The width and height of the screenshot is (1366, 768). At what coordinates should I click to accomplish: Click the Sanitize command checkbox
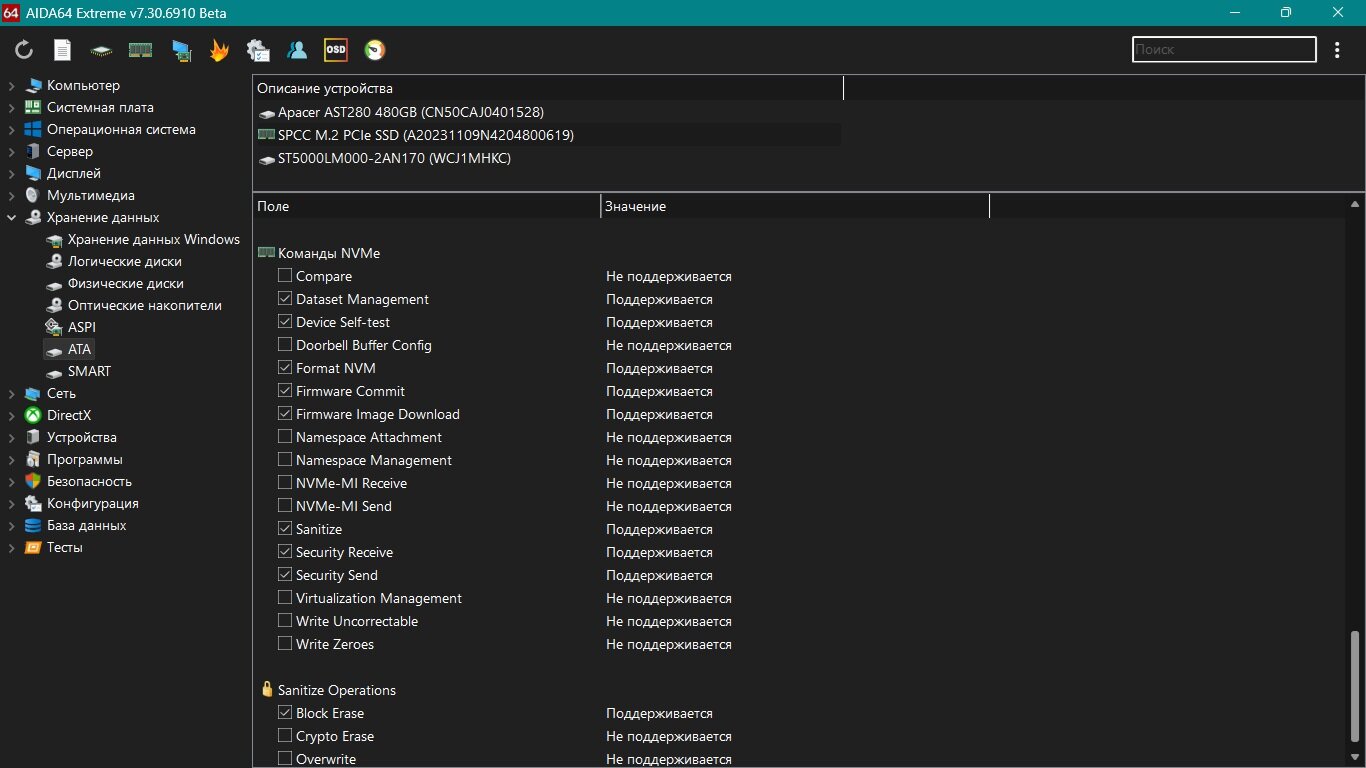coord(285,529)
